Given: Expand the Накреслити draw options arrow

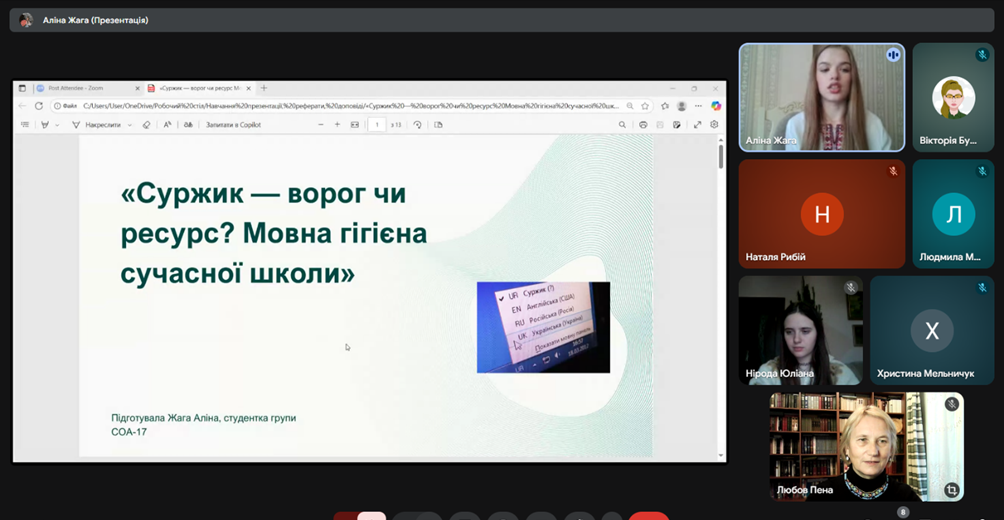Looking at the screenshot, I should click(x=130, y=125).
